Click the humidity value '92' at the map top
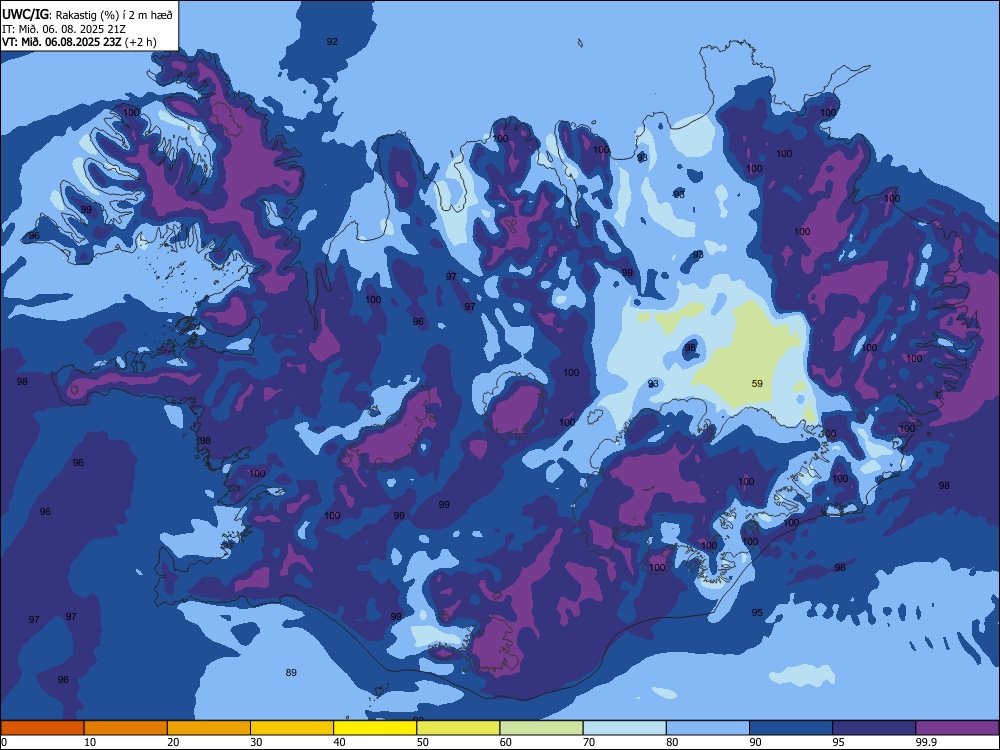1000x750 pixels. 332,41
